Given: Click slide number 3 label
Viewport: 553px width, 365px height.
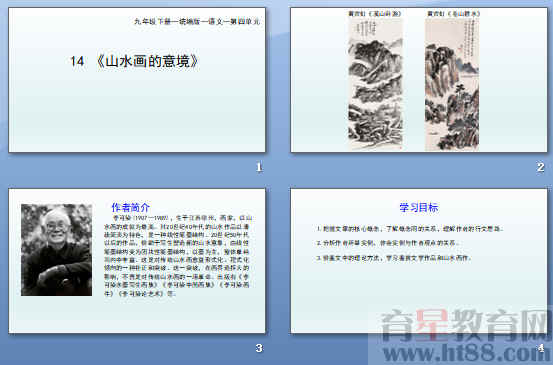Looking at the screenshot, I should 259,348.
